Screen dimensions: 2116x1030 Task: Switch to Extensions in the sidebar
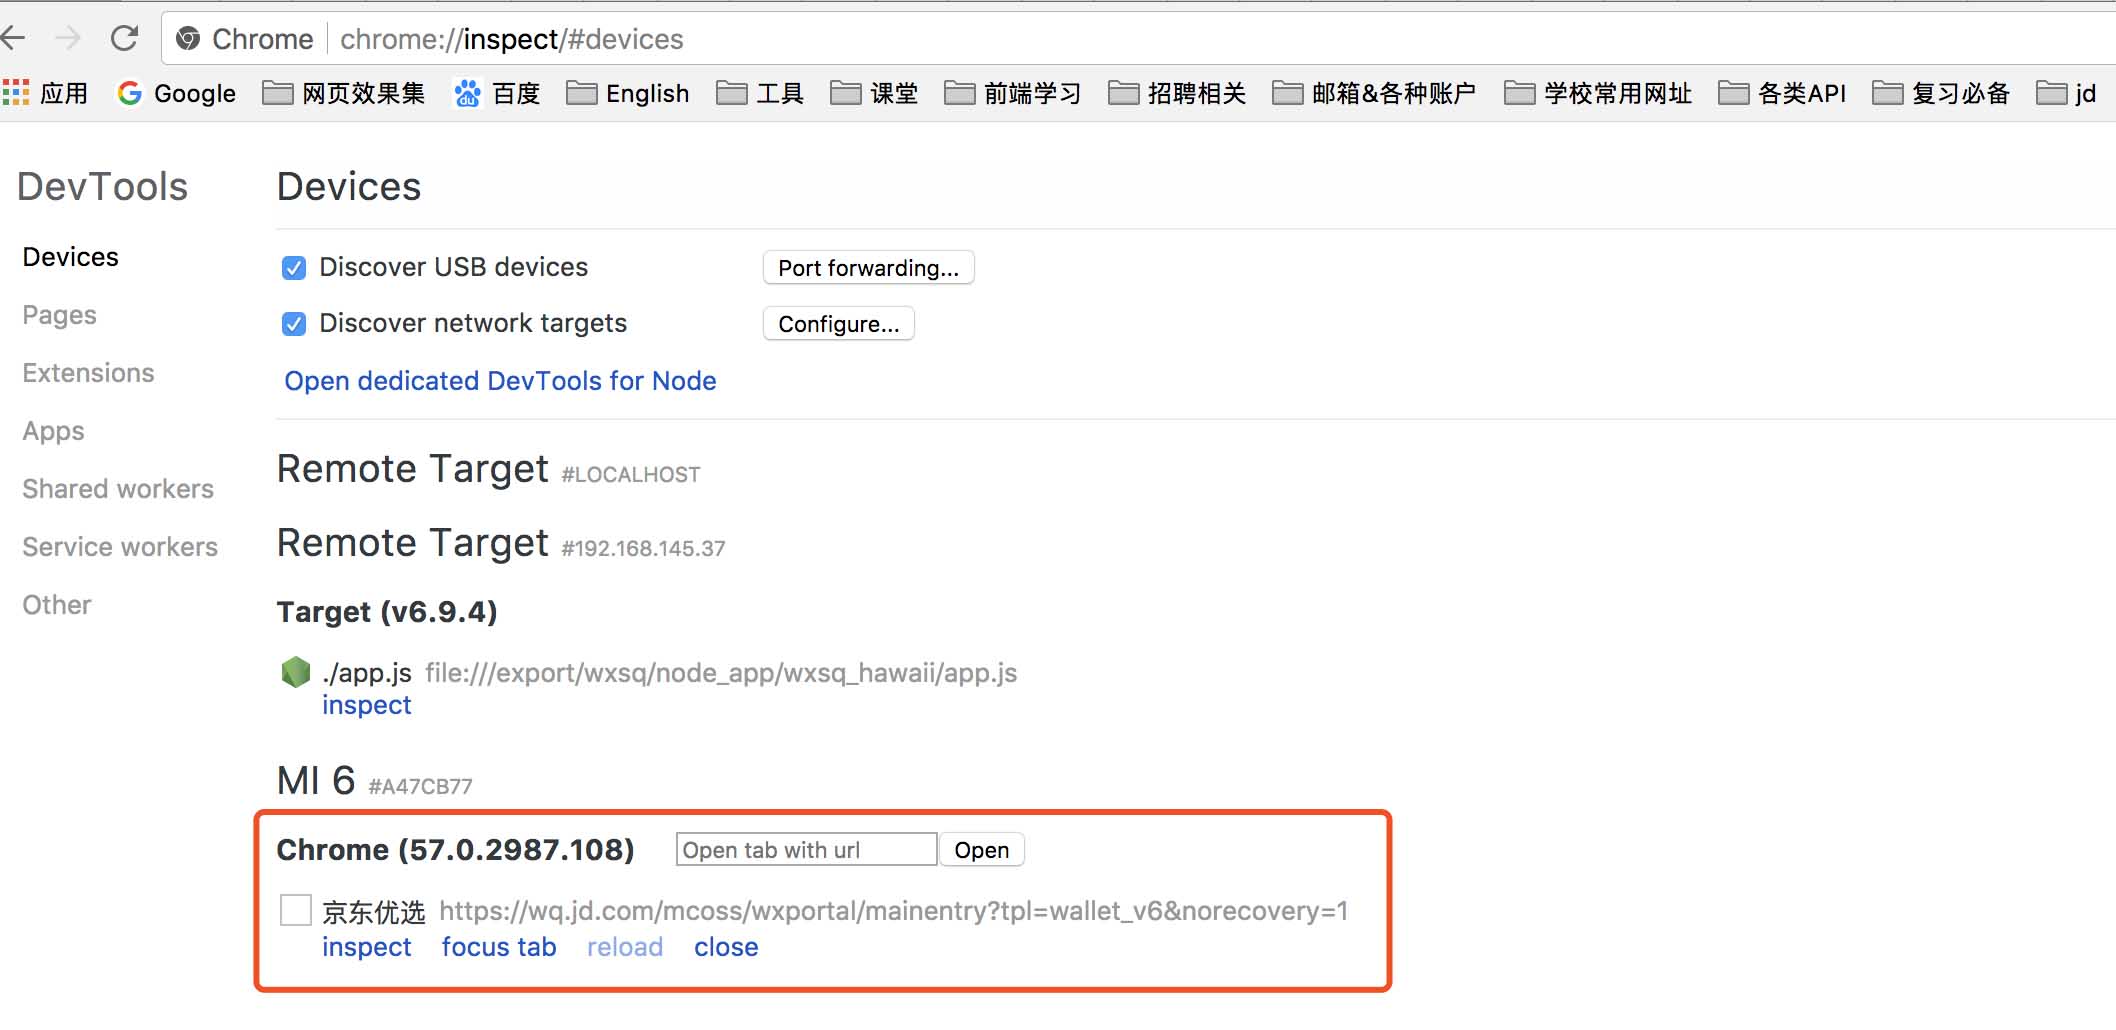click(x=89, y=373)
